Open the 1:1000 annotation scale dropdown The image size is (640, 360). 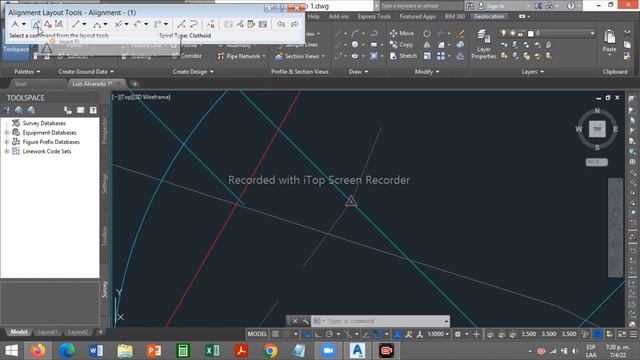click(438, 334)
